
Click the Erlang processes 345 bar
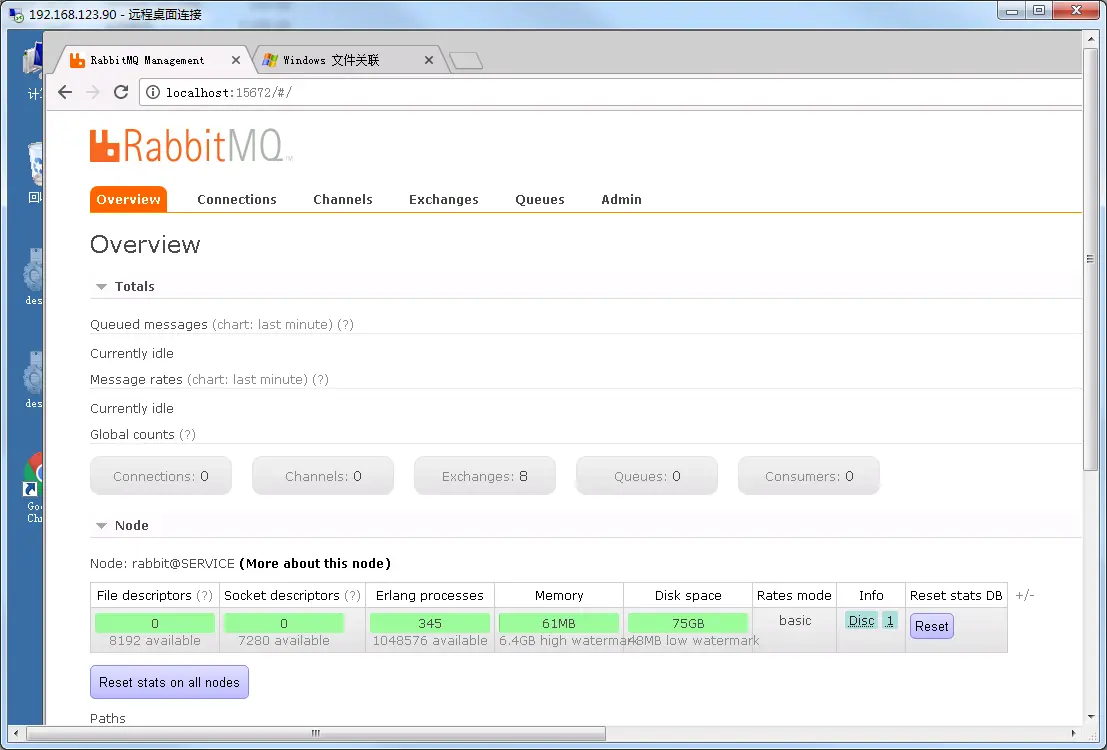(429, 623)
